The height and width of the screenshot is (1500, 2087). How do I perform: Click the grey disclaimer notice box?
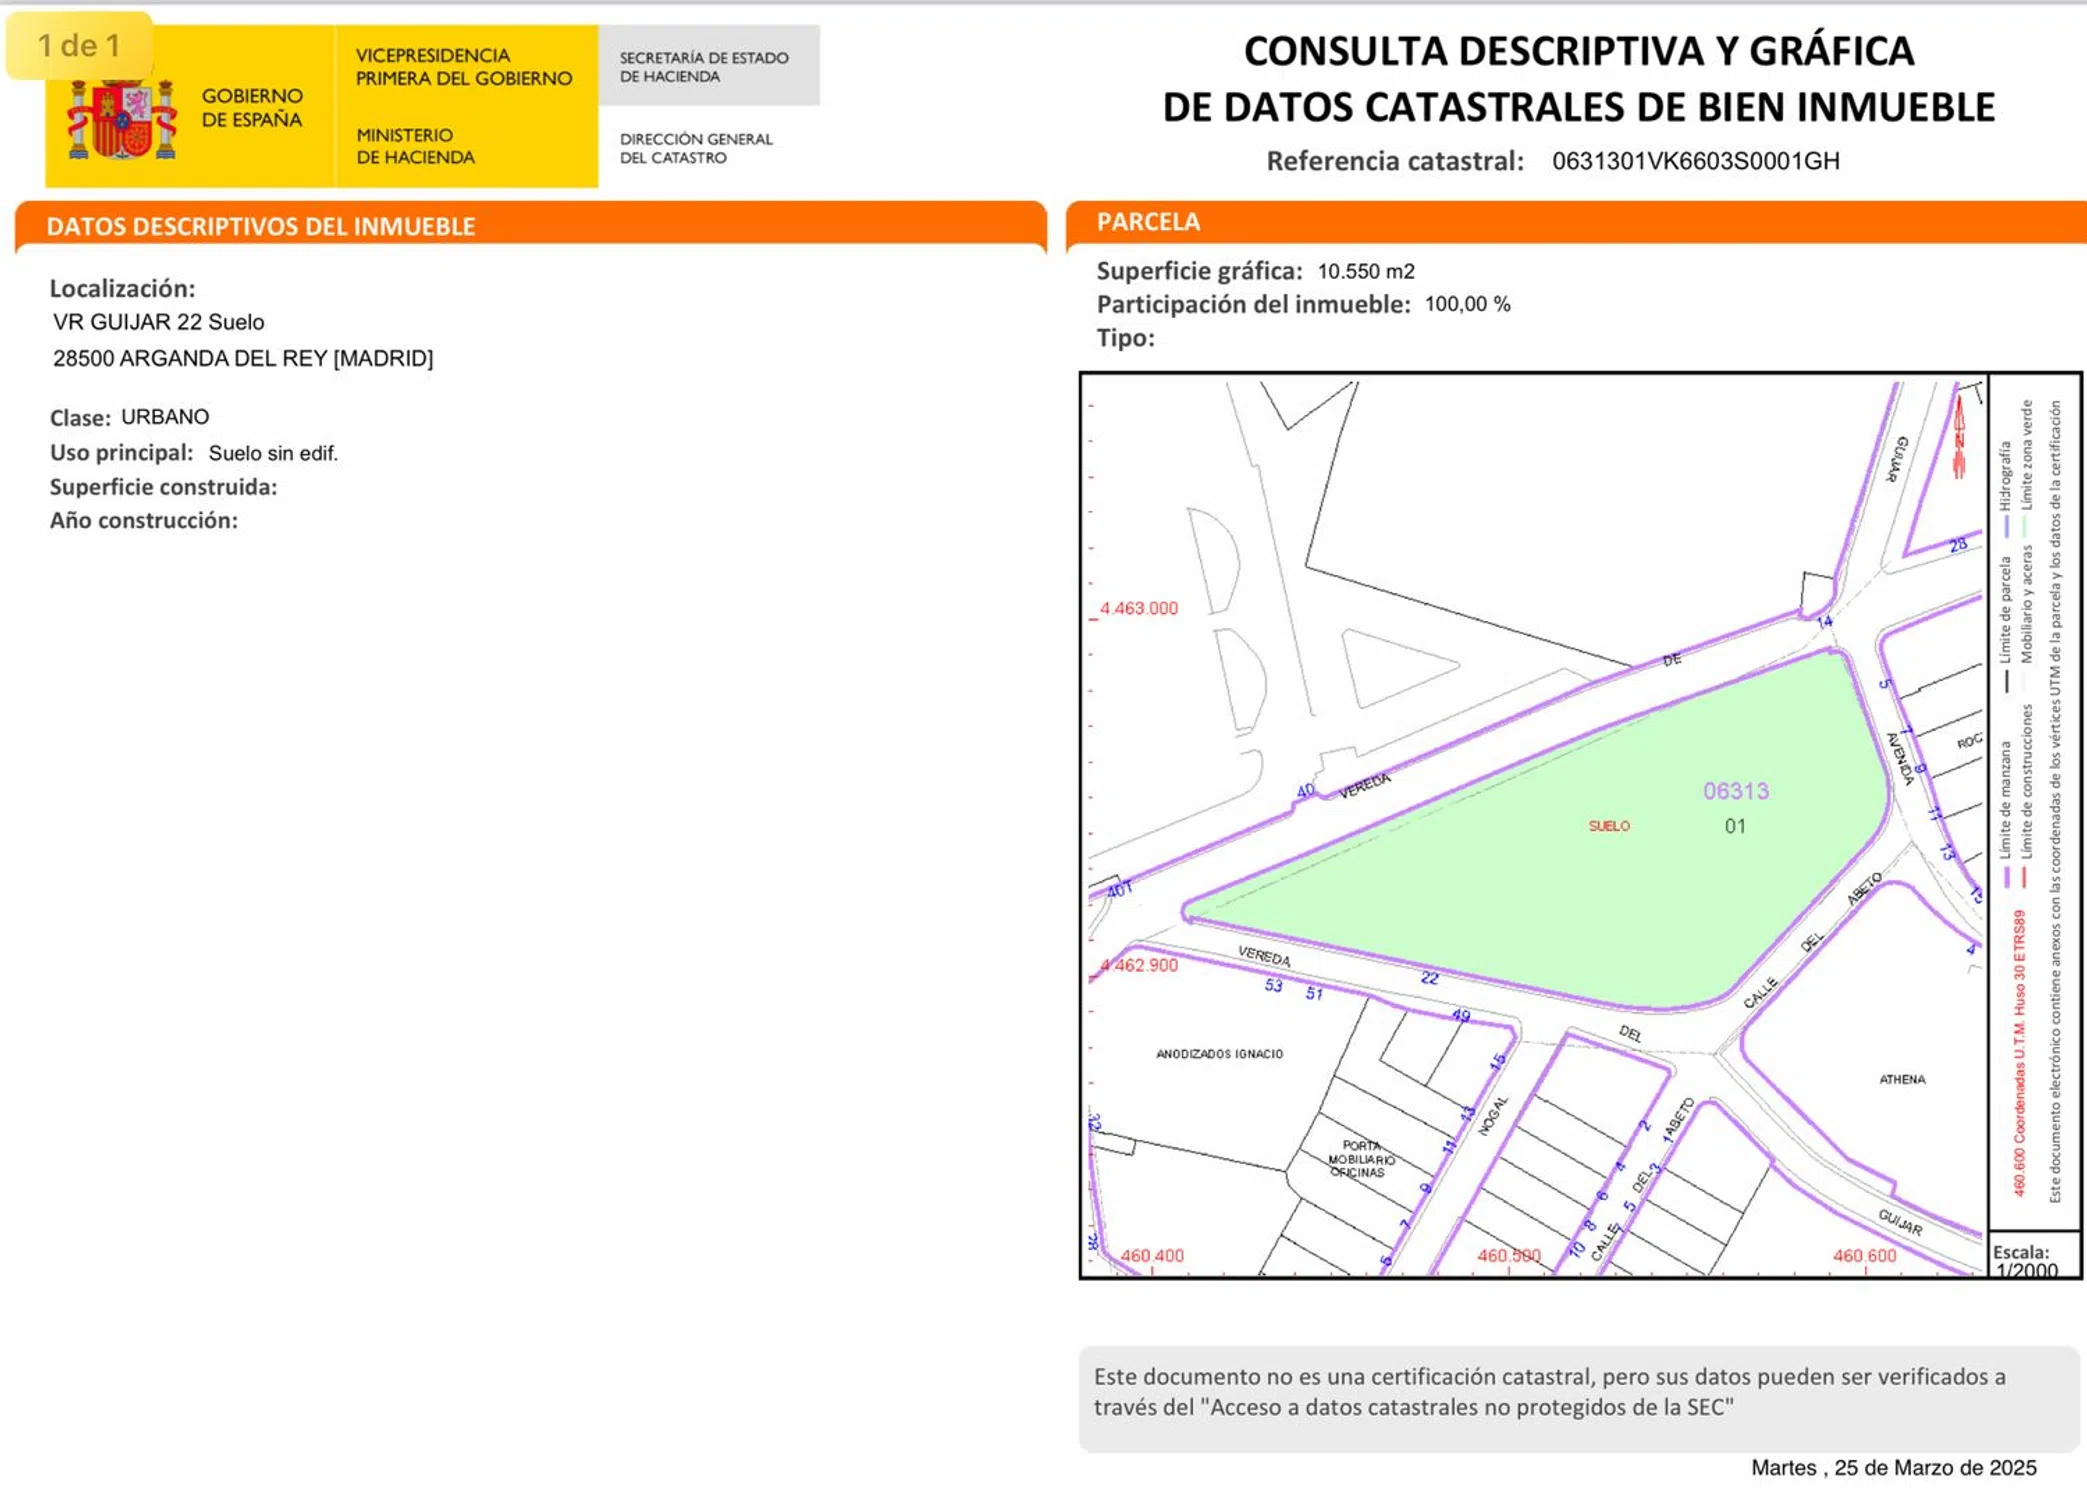(x=1578, y=1398)
